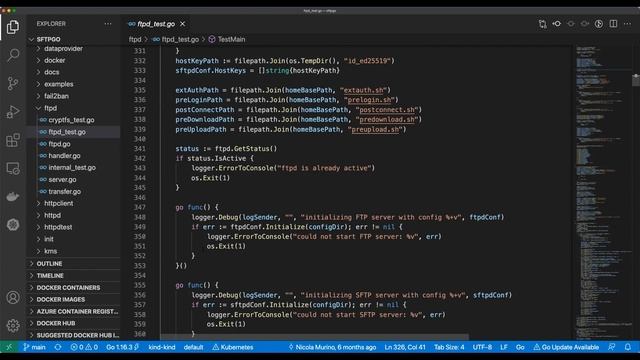Open cryptfs_test.go file
The width and height of the screenshot is (640, 360).
pyautogui.click(x=73, y=120)
